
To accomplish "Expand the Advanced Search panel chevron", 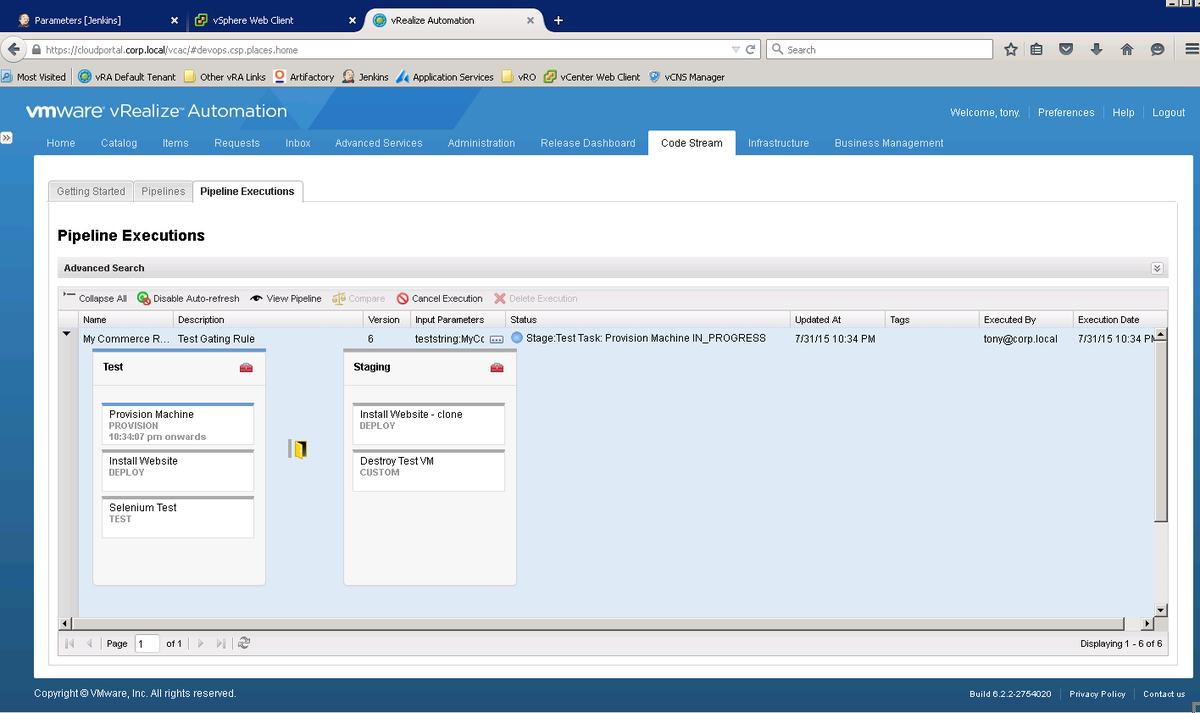I will click(x=1157, y=268).
